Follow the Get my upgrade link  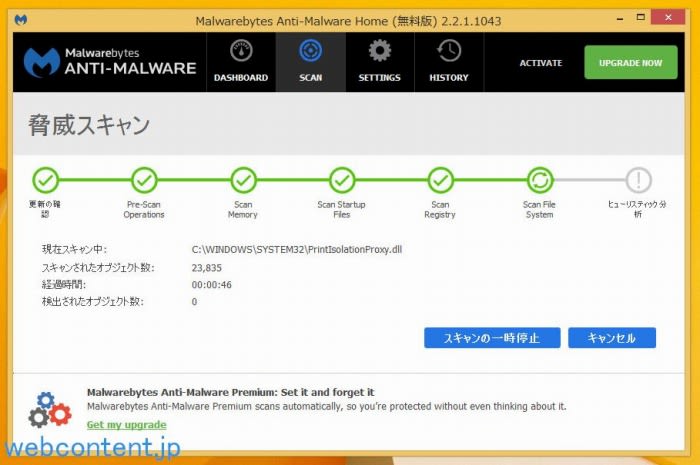coord(126,425)
